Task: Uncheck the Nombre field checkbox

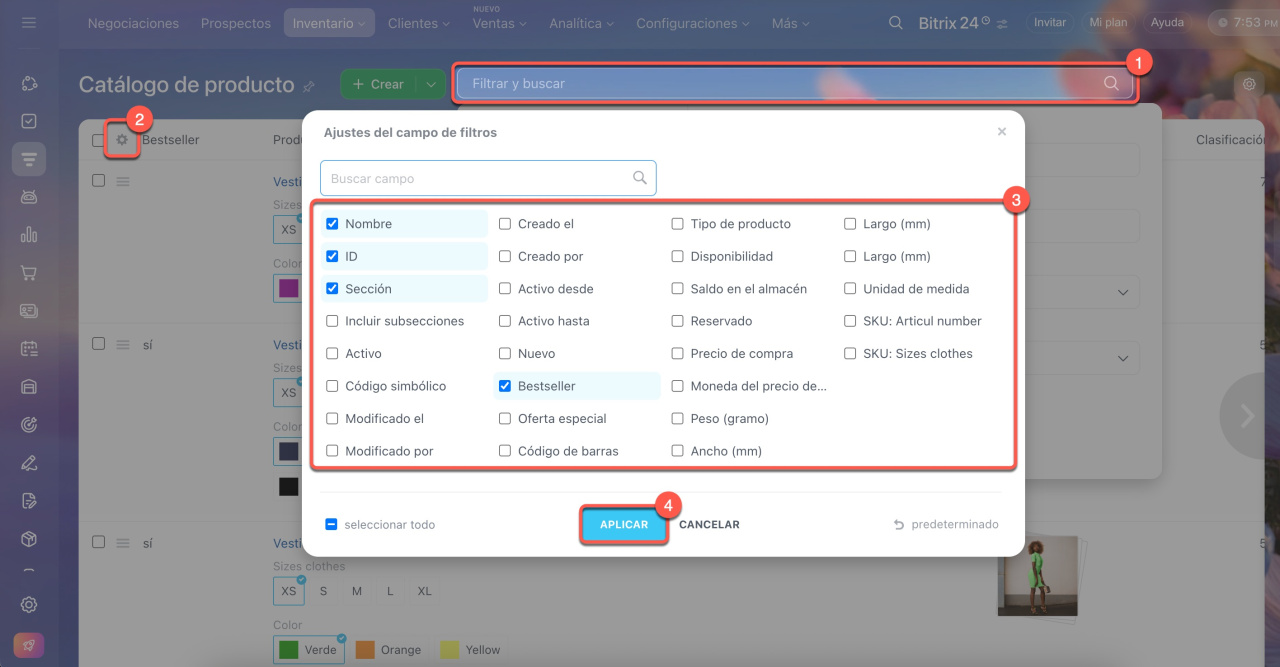Action: click(x=332, y=224)
